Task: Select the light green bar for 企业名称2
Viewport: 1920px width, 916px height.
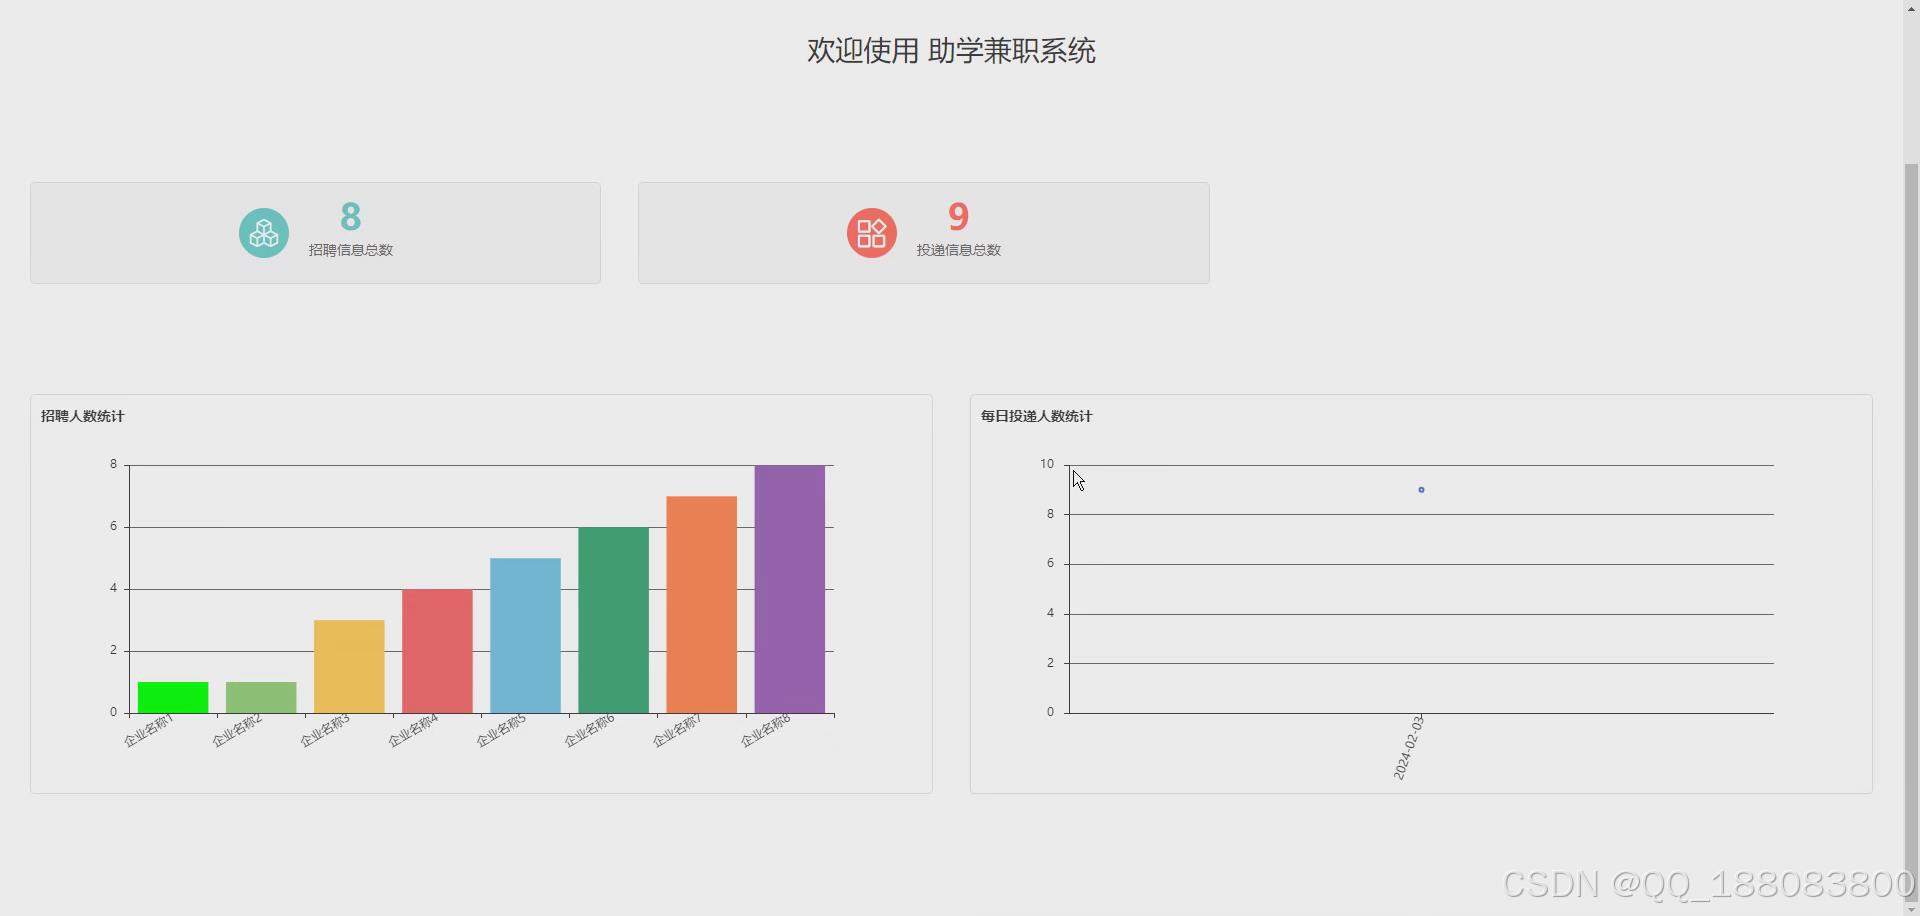Action: (x=261, y=697)
